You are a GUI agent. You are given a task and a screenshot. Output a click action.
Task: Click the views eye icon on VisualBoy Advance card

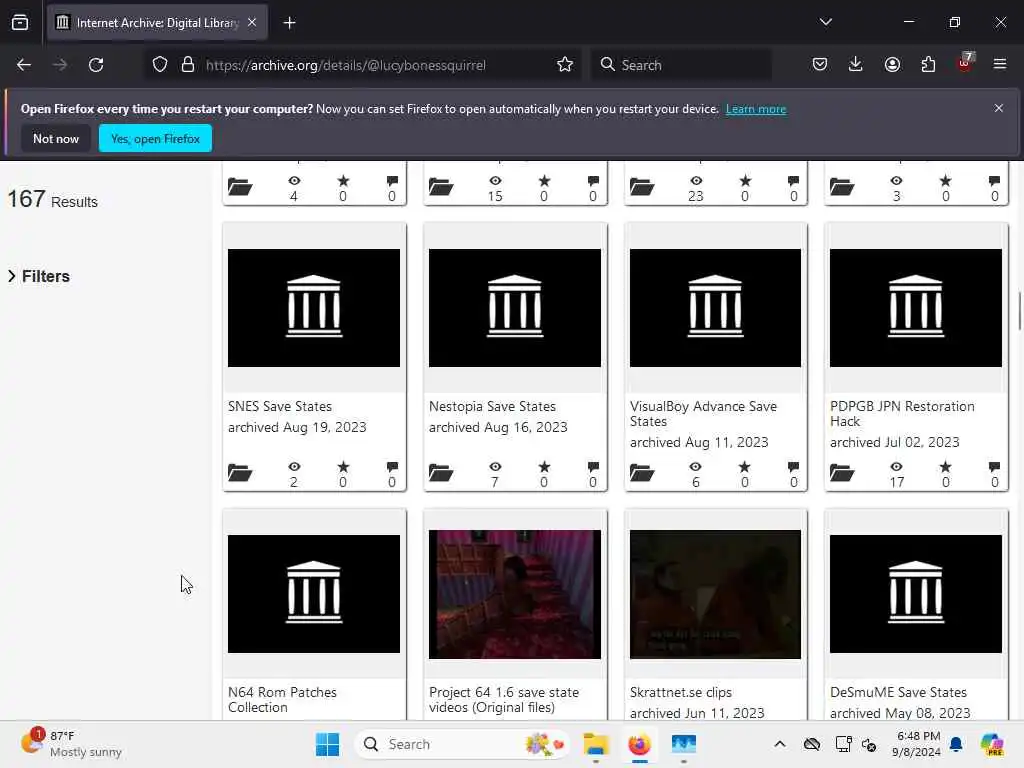coord(696,466)
